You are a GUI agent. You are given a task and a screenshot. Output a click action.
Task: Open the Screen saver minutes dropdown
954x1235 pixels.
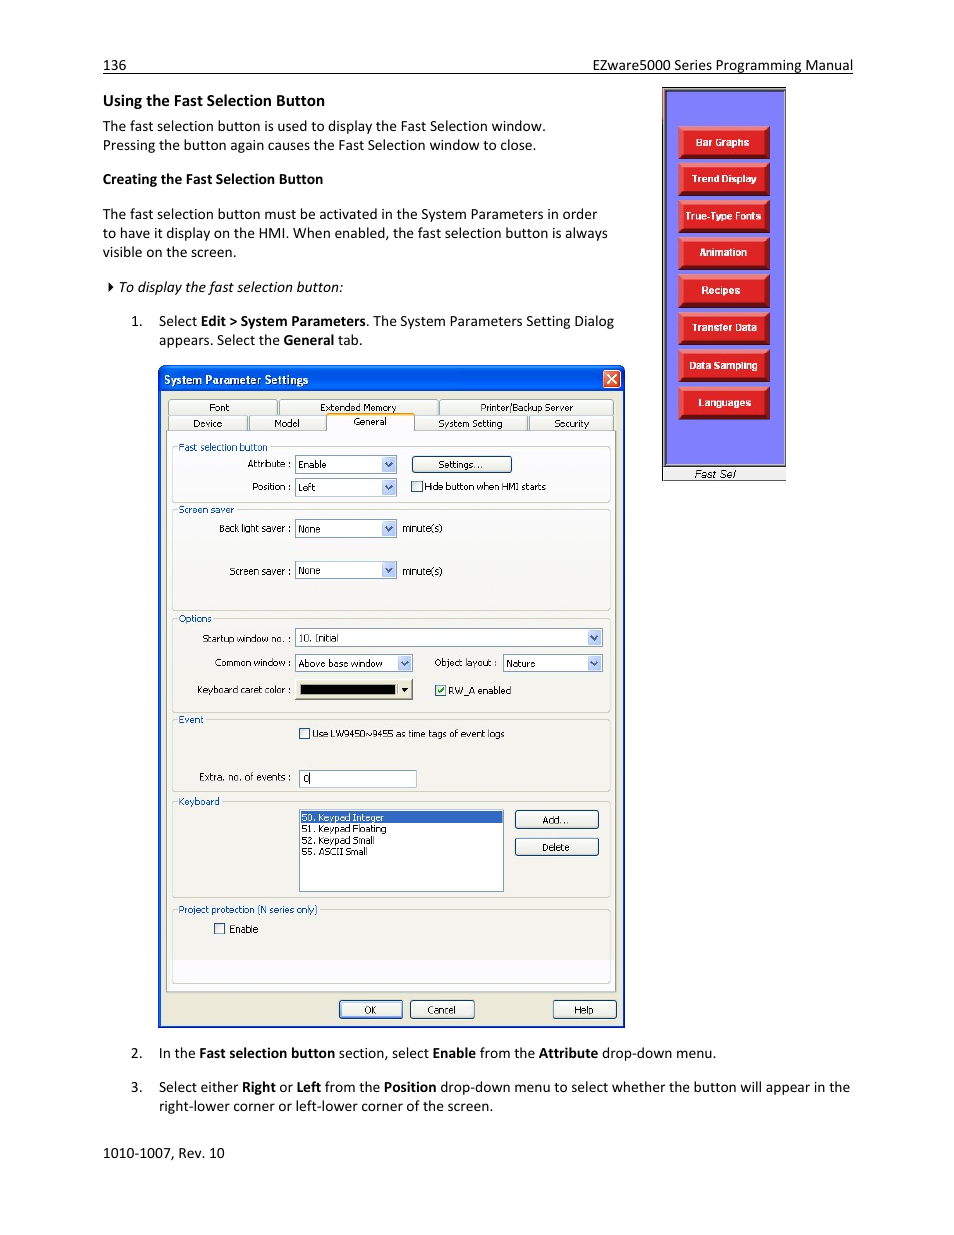pyautogui.click(x=389, y=570)
